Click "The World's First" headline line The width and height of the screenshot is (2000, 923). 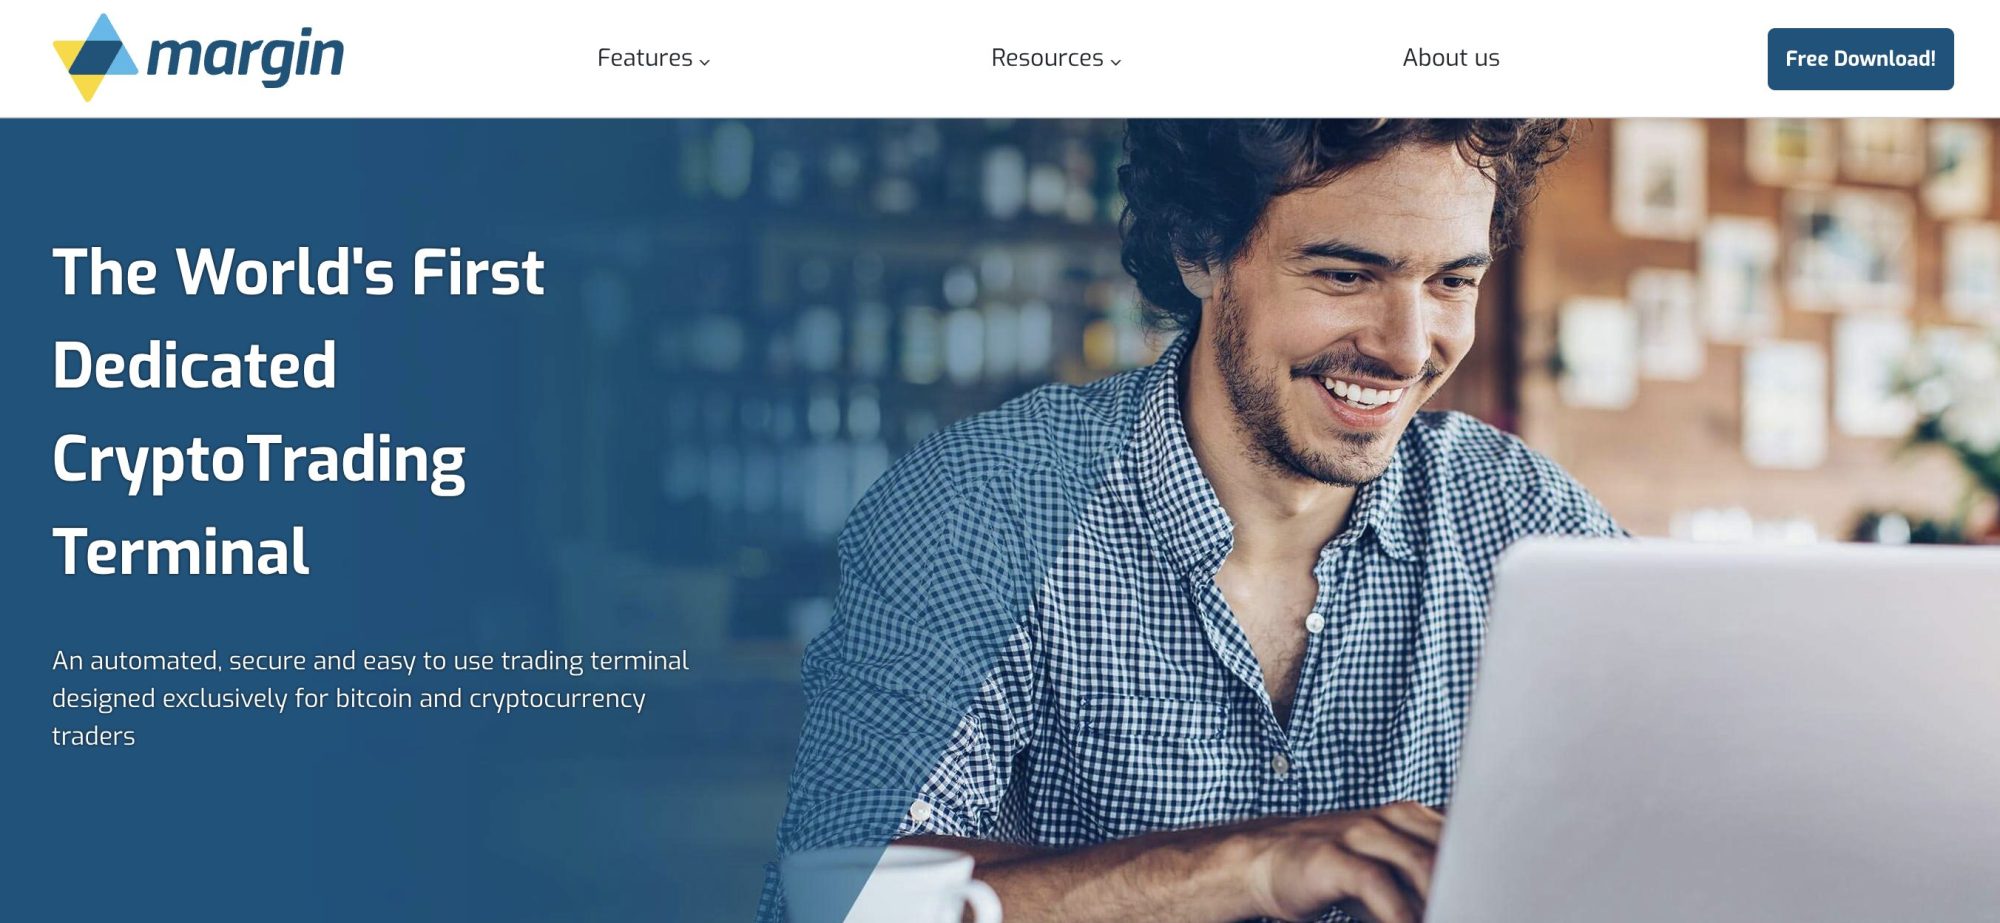[298, 272]
